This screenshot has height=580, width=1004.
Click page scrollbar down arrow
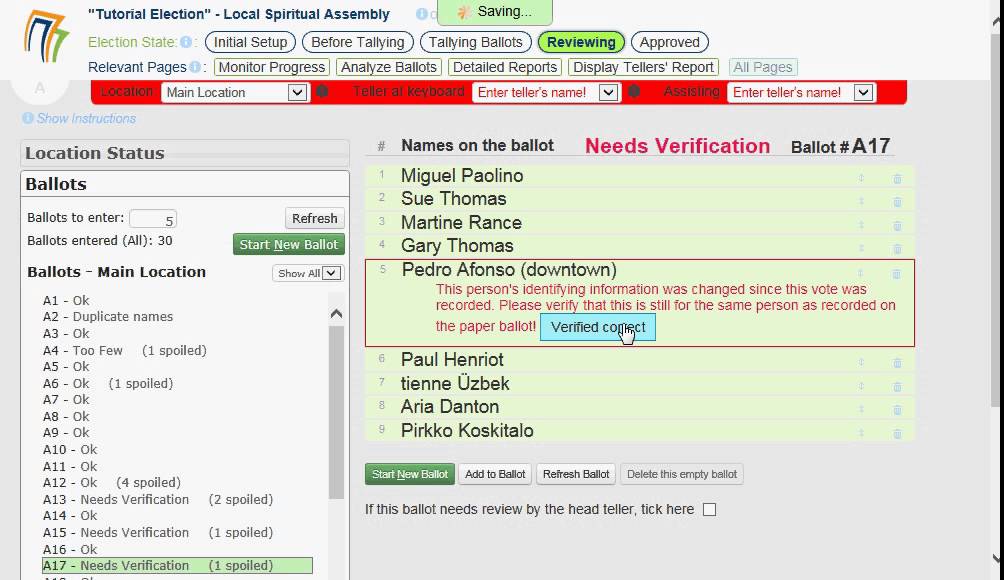997,558
